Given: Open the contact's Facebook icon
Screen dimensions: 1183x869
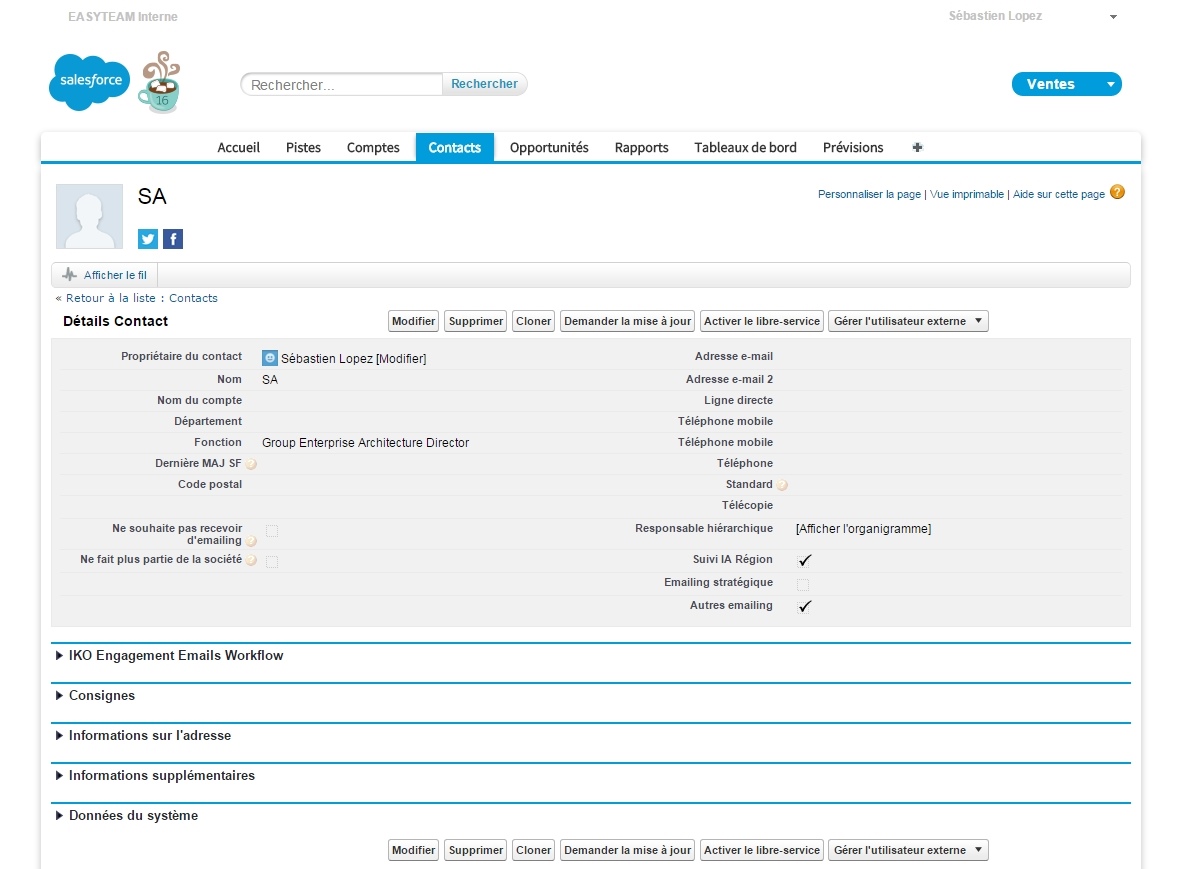Looking at the screenshot, I should 173,239.
